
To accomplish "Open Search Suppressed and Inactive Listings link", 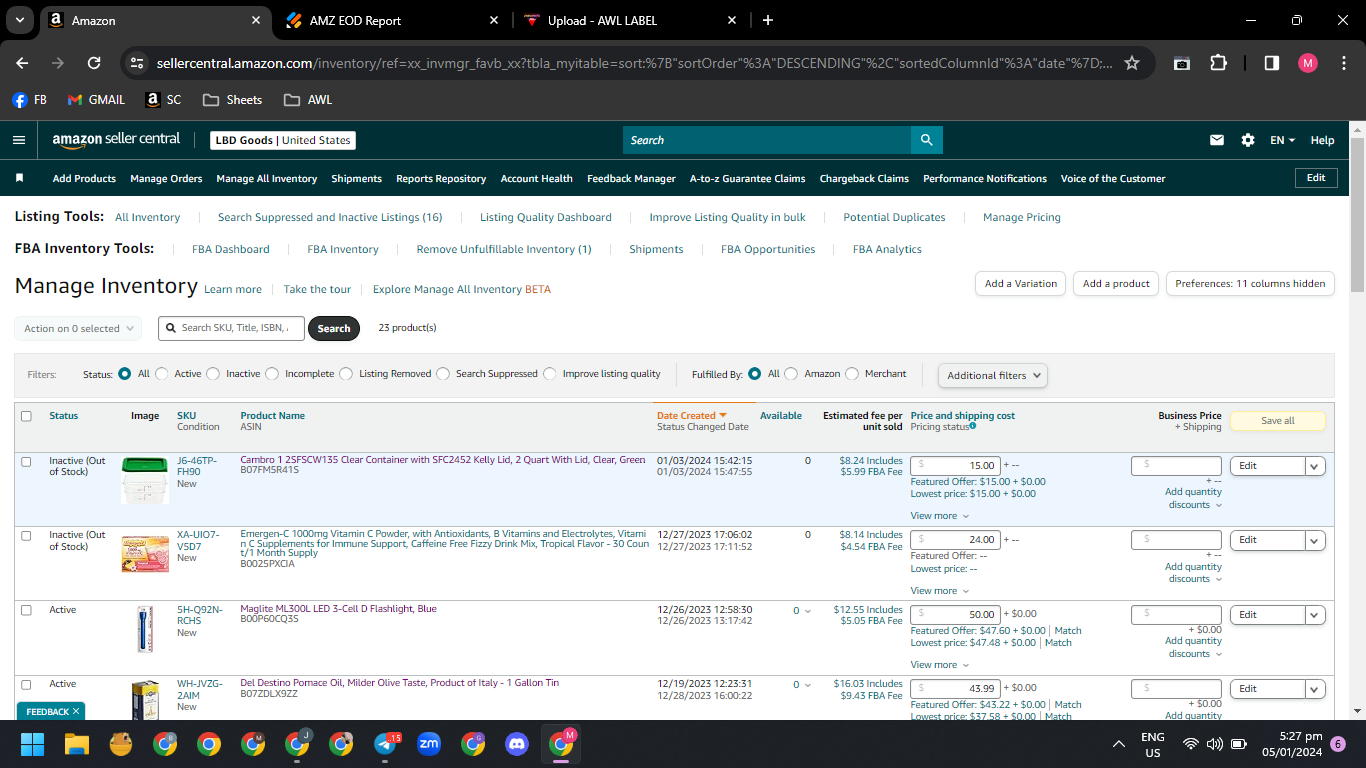I will 330,217.
